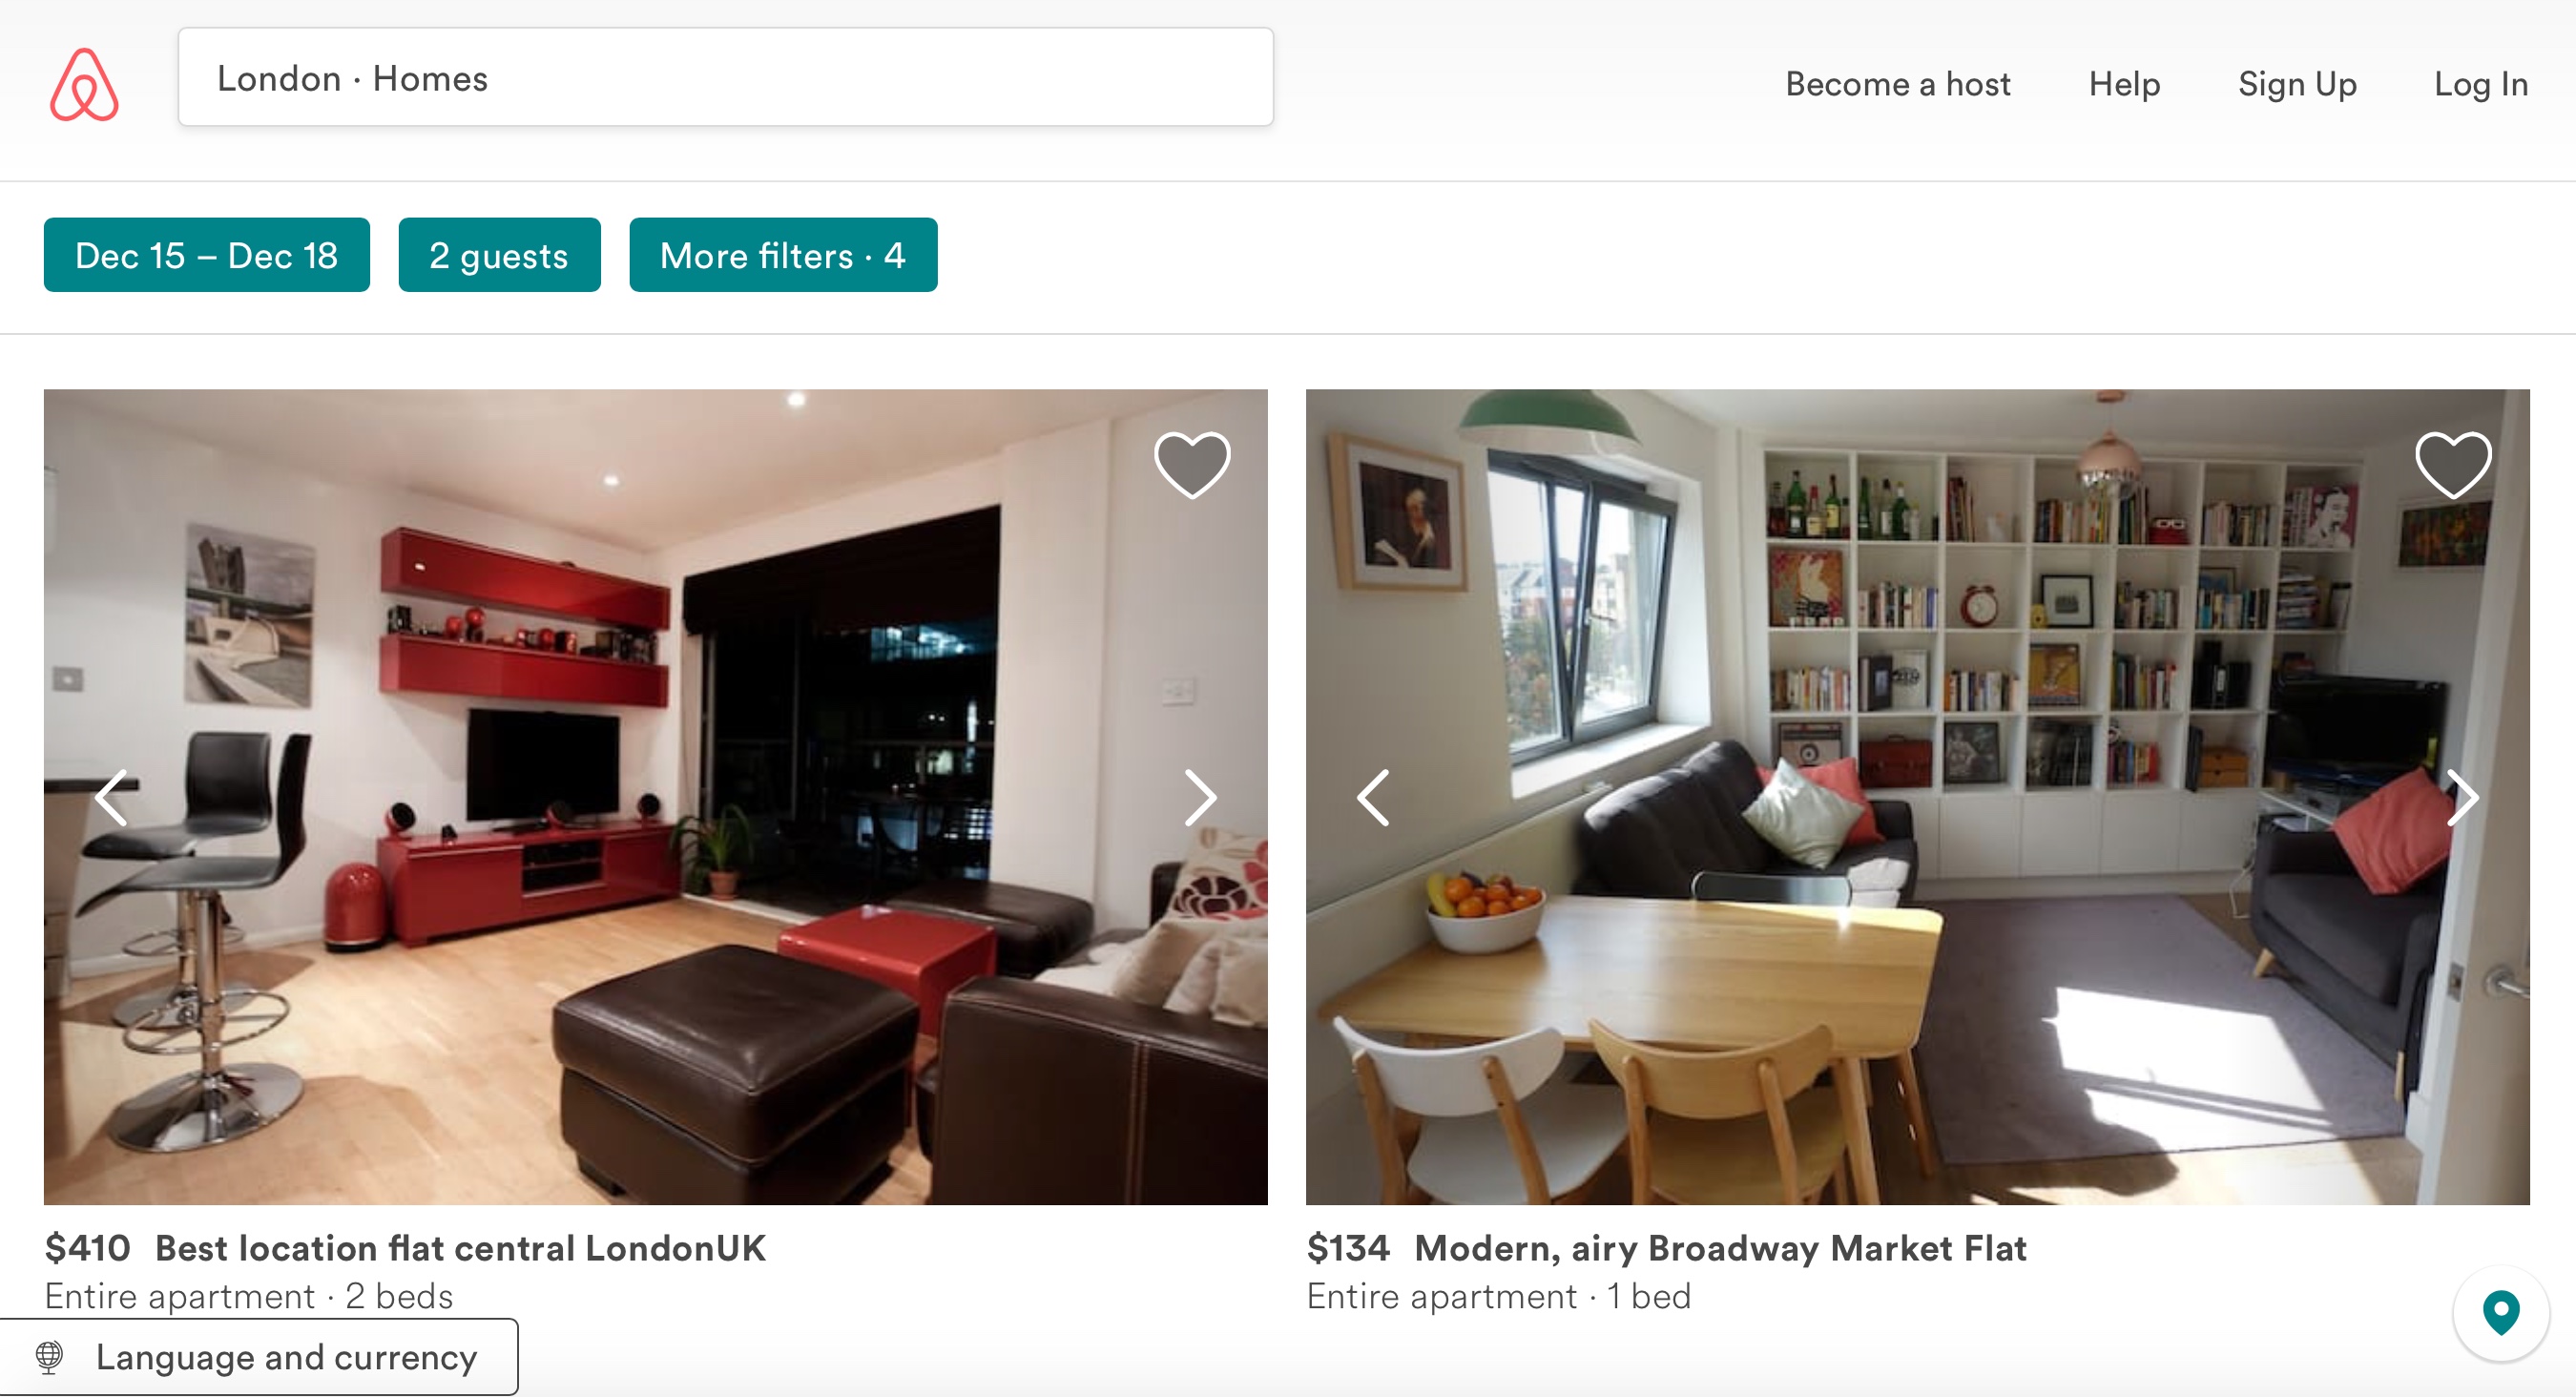Show next photo of Broadway Market Flat
The width and height of the screenshot is (2576, 1397).
[x=2462, y=797]
